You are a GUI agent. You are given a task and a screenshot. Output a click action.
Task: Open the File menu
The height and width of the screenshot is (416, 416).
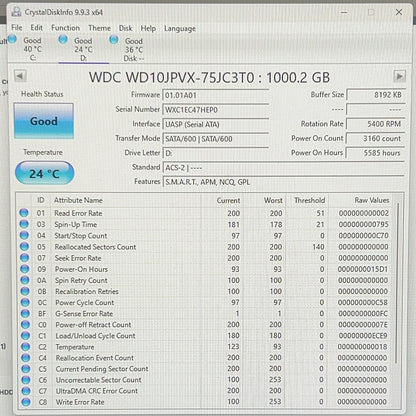point(17,27)
